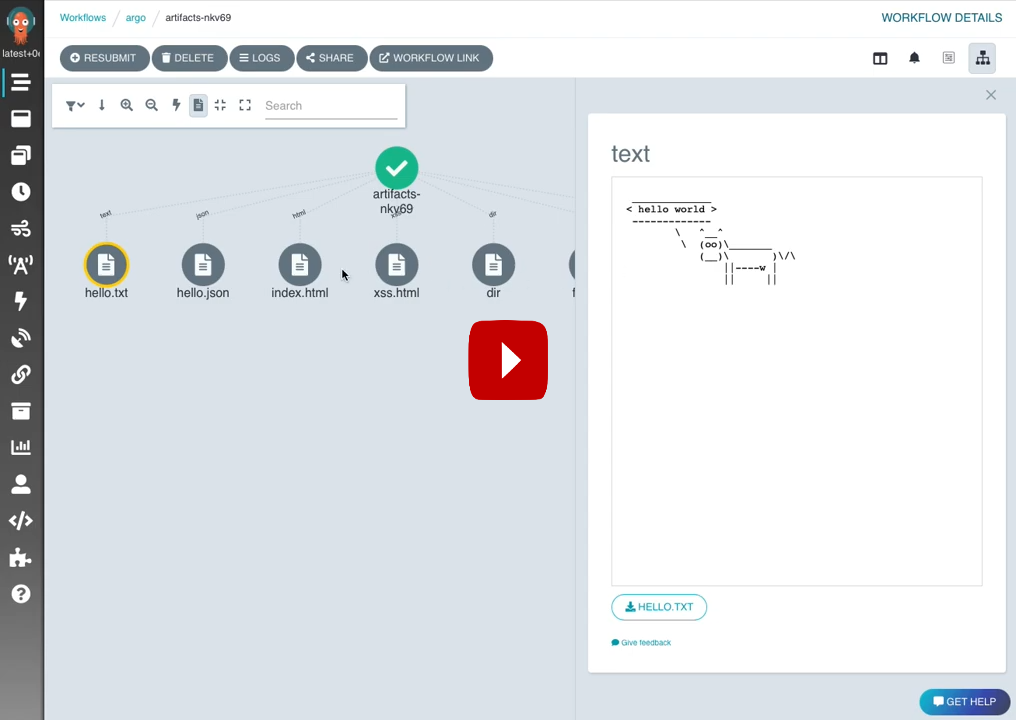
Task: Open the events notification bell tab
Action: [914, 58]
